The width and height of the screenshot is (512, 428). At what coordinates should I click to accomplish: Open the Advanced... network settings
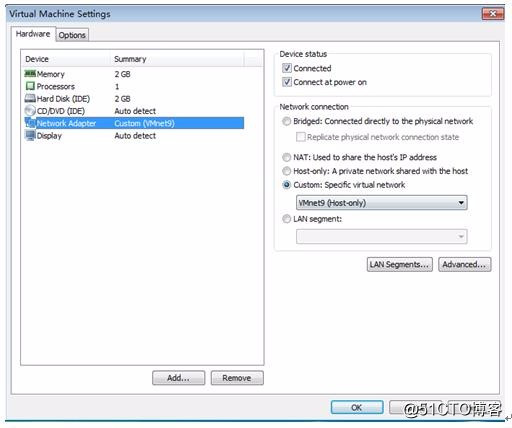pyautogui.click(x=465, y=264)
